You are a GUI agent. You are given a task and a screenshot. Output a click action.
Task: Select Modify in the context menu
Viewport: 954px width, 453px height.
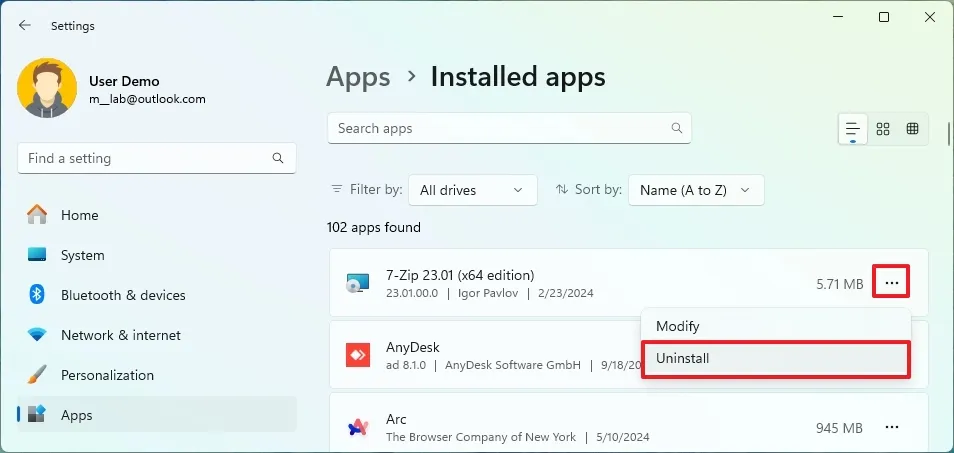coord(677,326)
